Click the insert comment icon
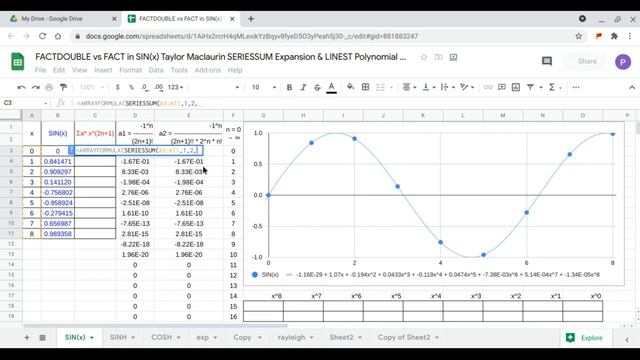This screenshot has width=640, height=360. pos(502,87)
